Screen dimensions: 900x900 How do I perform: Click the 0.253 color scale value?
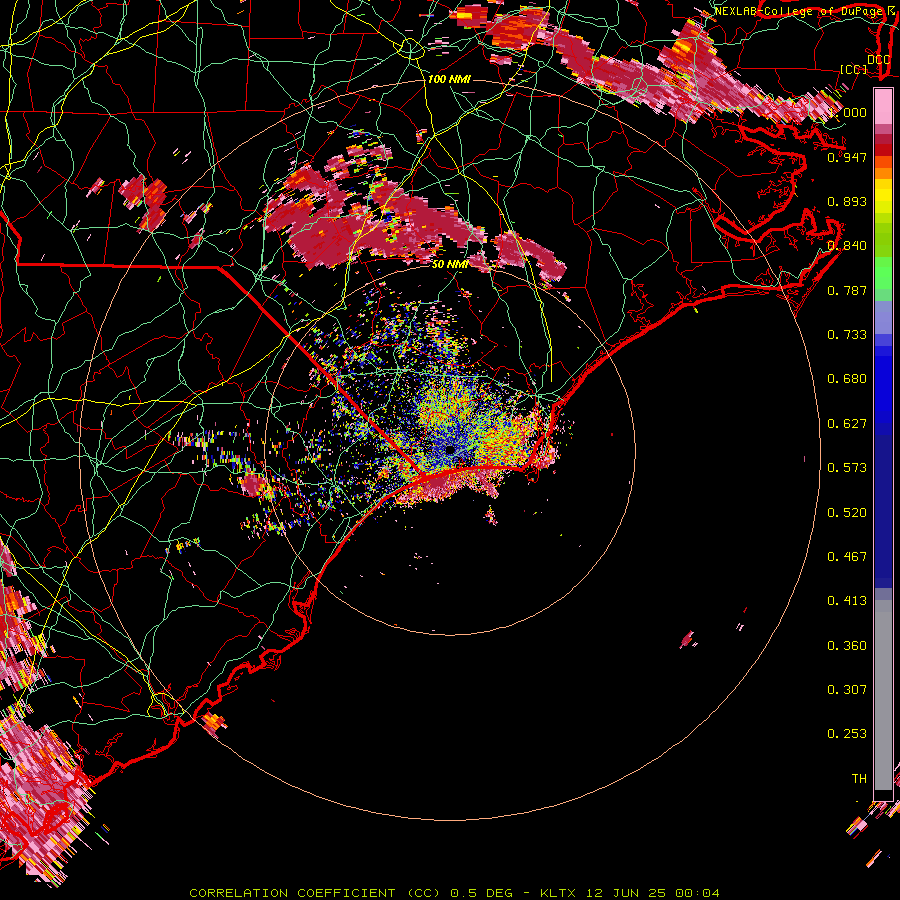click(x=847, y=734)
